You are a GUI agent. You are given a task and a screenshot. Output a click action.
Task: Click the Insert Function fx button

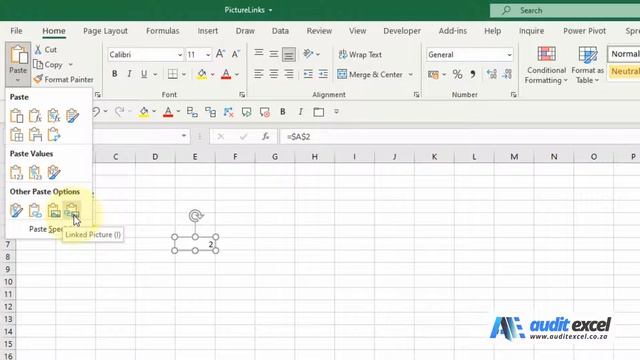(x=265, y=137)
